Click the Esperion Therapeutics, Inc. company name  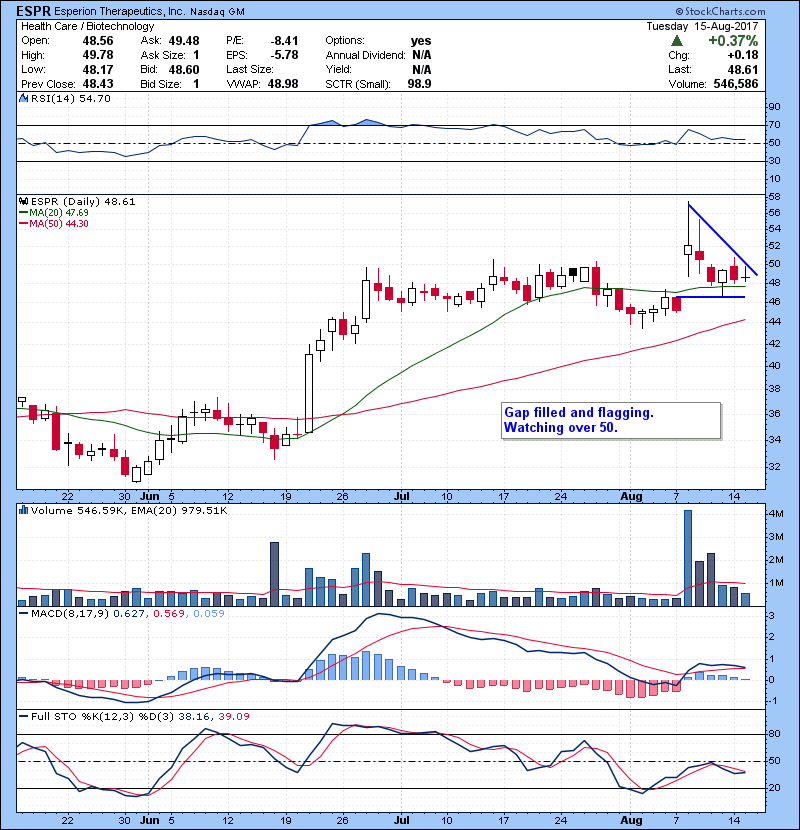click(120, 11)
